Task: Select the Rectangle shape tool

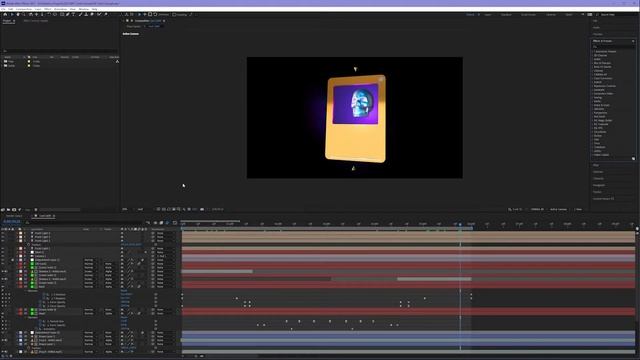Action: pyautogui.click(x=62, y=14)
